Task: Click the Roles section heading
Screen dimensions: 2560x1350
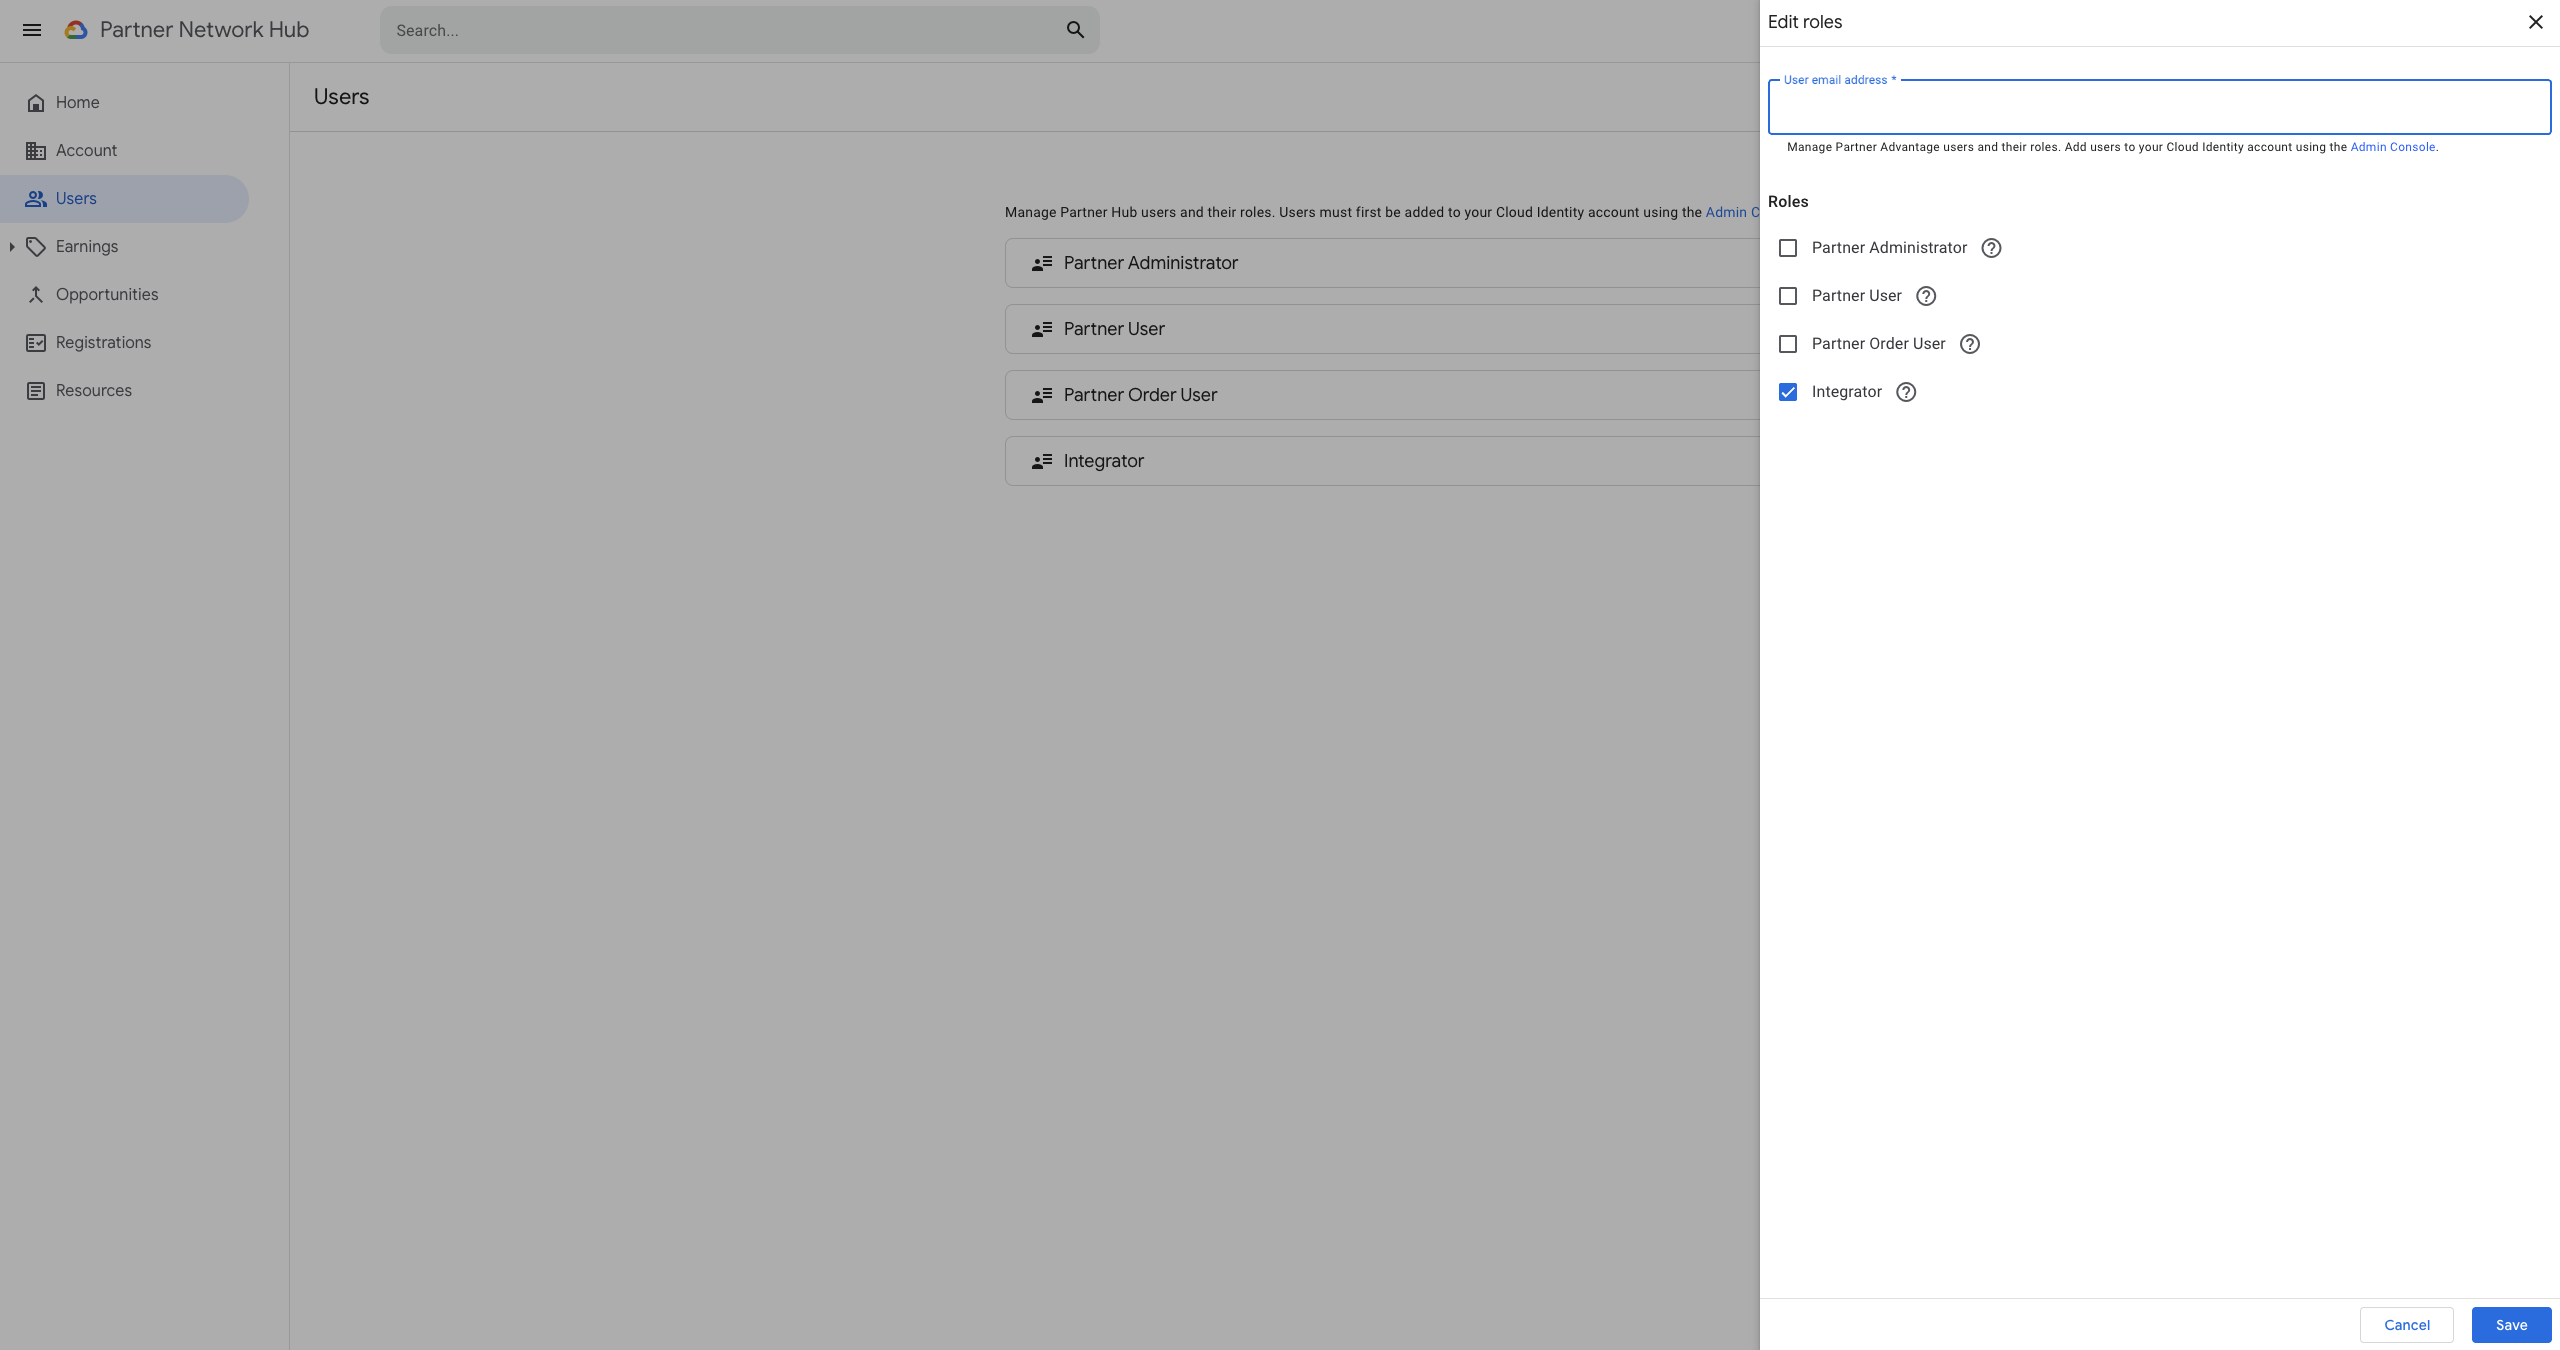Action: (1787, 202)
